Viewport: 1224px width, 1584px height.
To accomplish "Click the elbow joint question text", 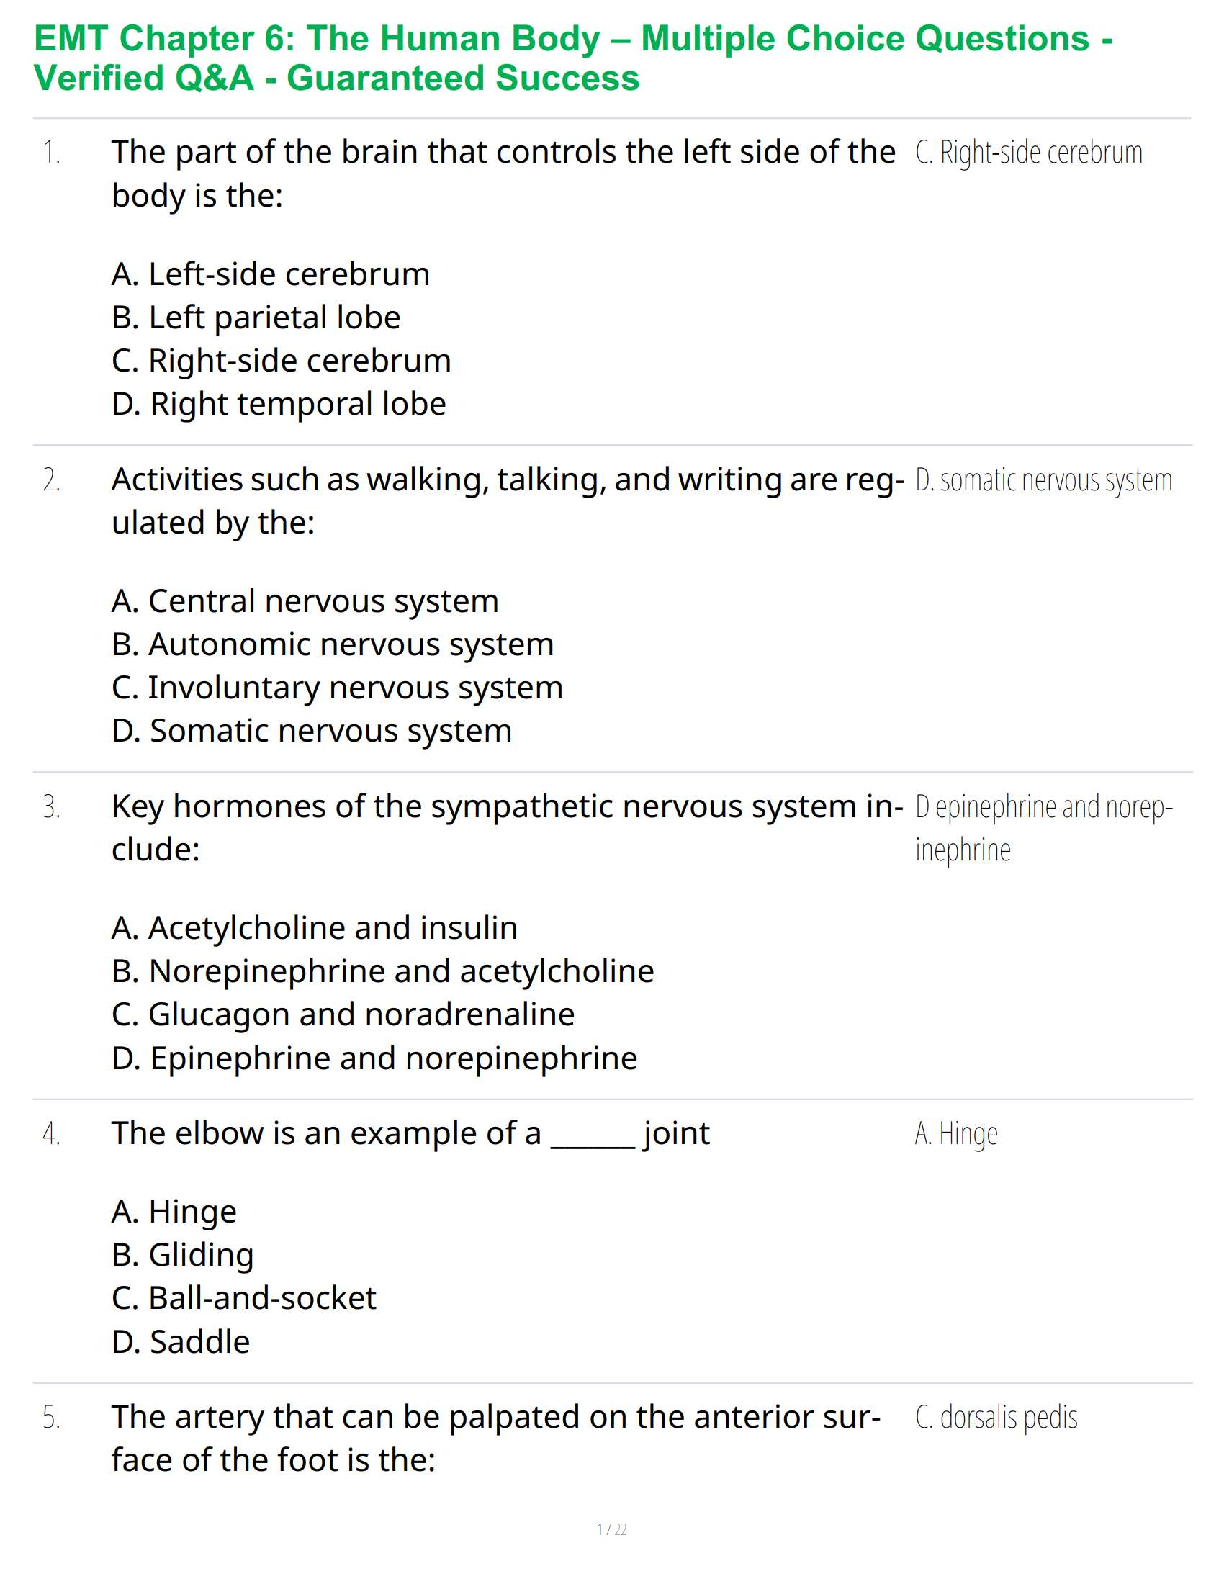I will tap(410, 1133).
